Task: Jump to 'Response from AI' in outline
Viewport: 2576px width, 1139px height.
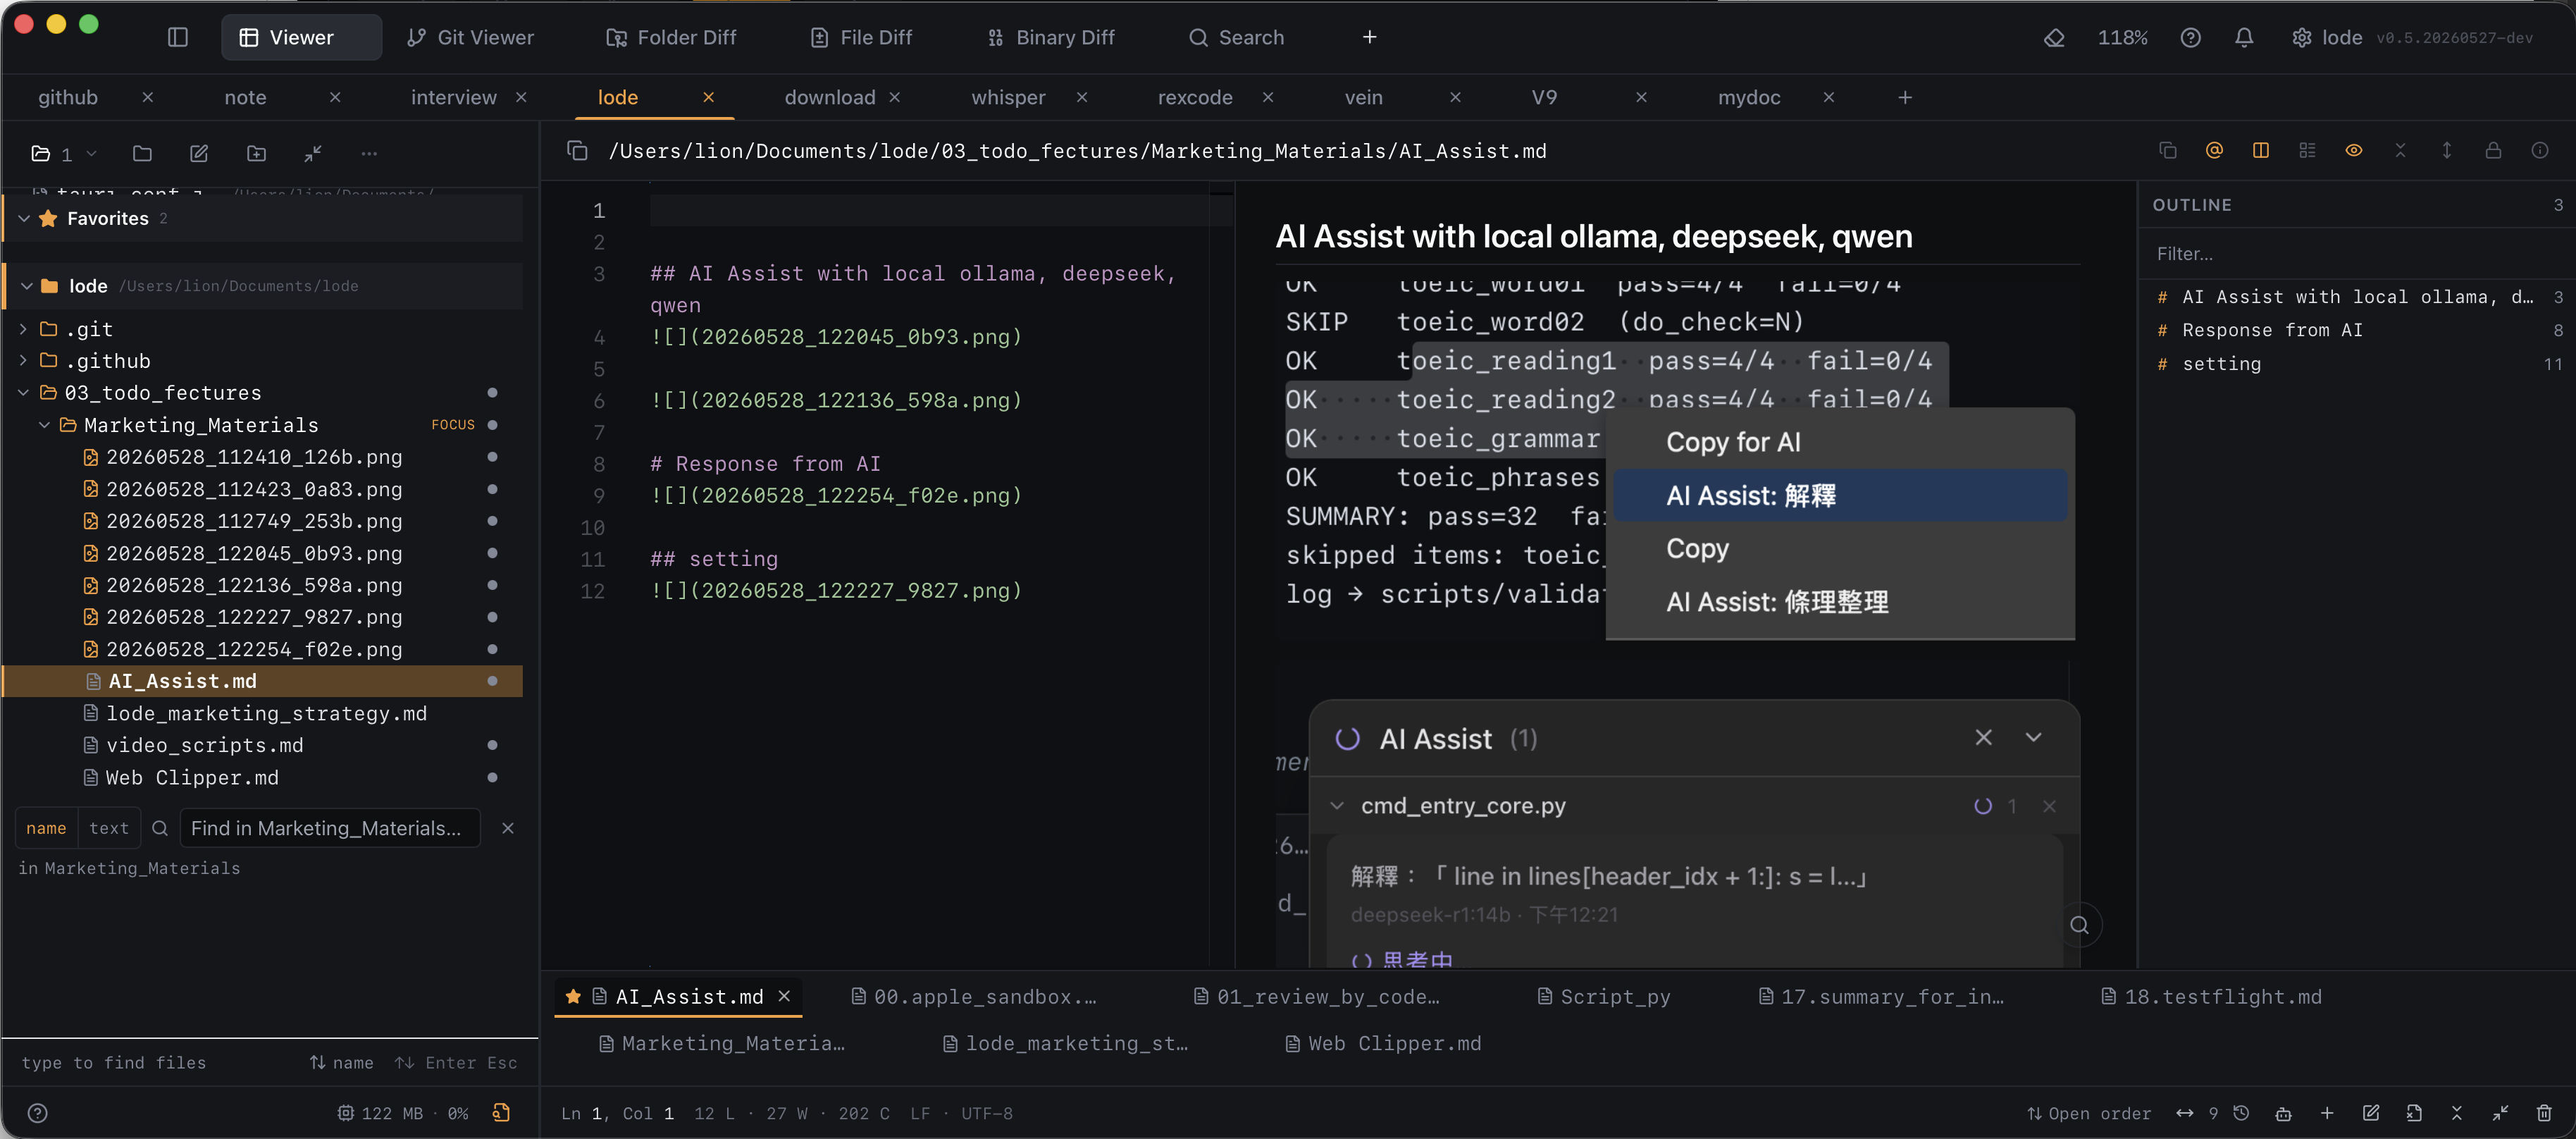Action: coord(2272,330)
